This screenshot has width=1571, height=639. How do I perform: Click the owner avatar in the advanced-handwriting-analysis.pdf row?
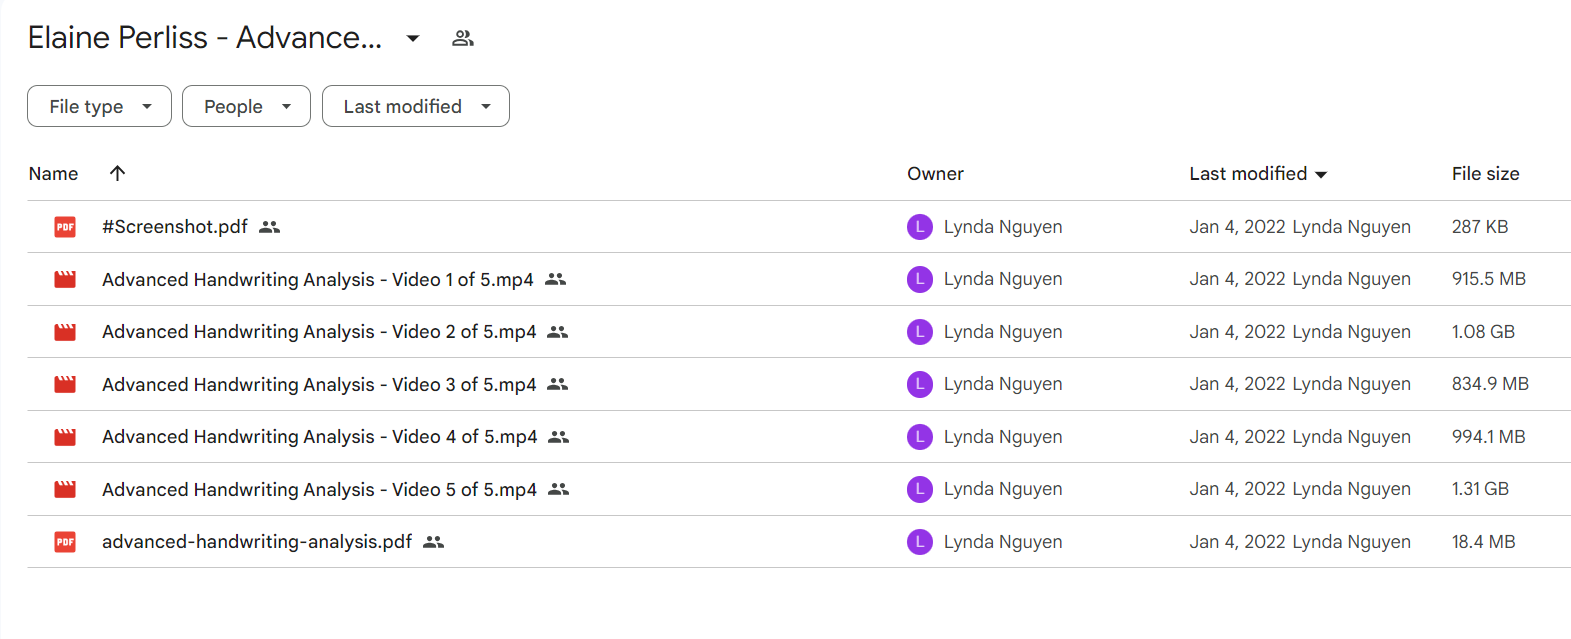(920, 542)
